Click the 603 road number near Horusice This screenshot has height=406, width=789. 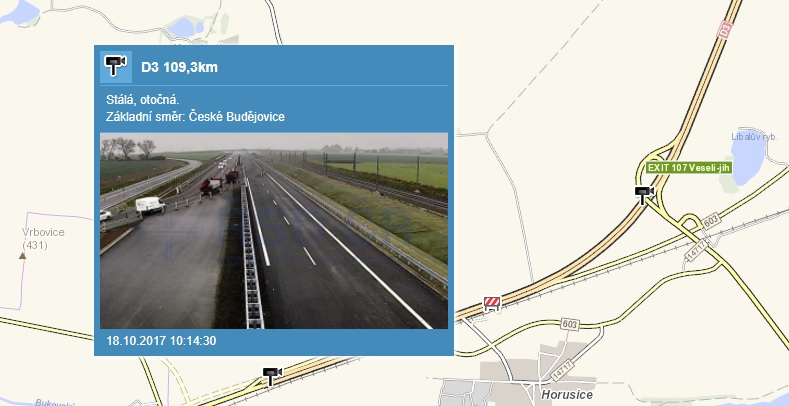coord(570,324)
